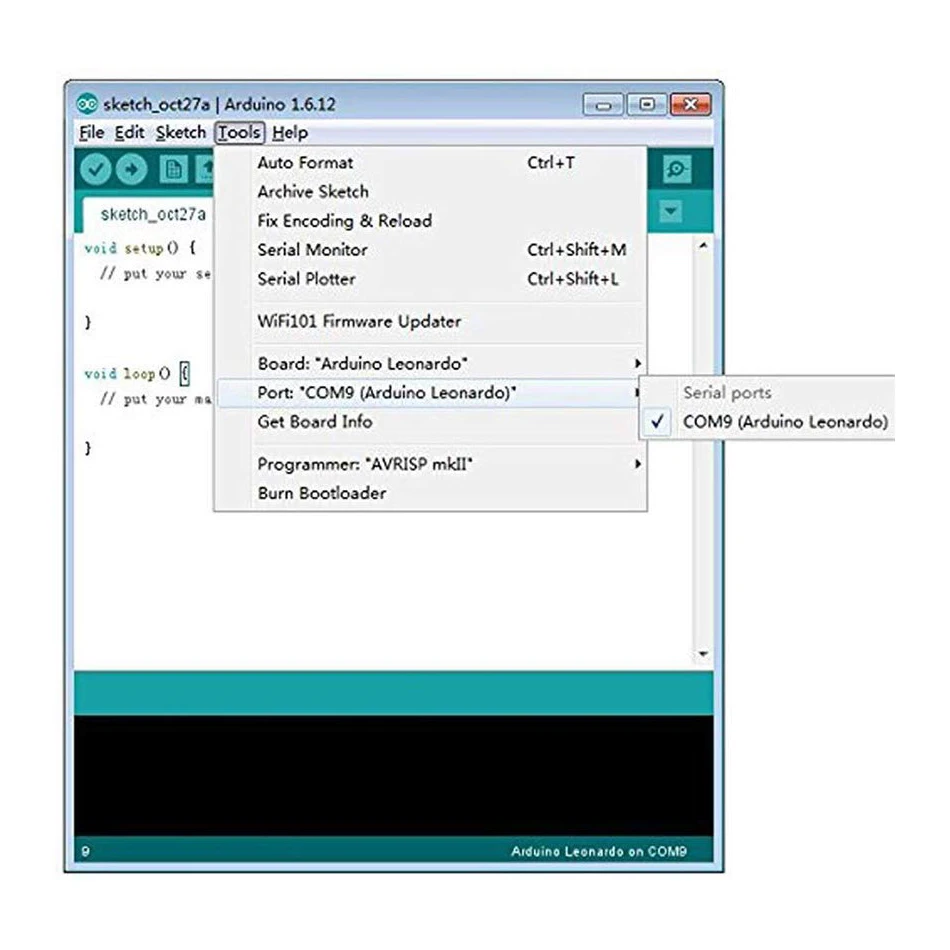Screen dimensions: 950x950
Task: Select Burn Bootloader menu entry
Action: pos(431,493)
